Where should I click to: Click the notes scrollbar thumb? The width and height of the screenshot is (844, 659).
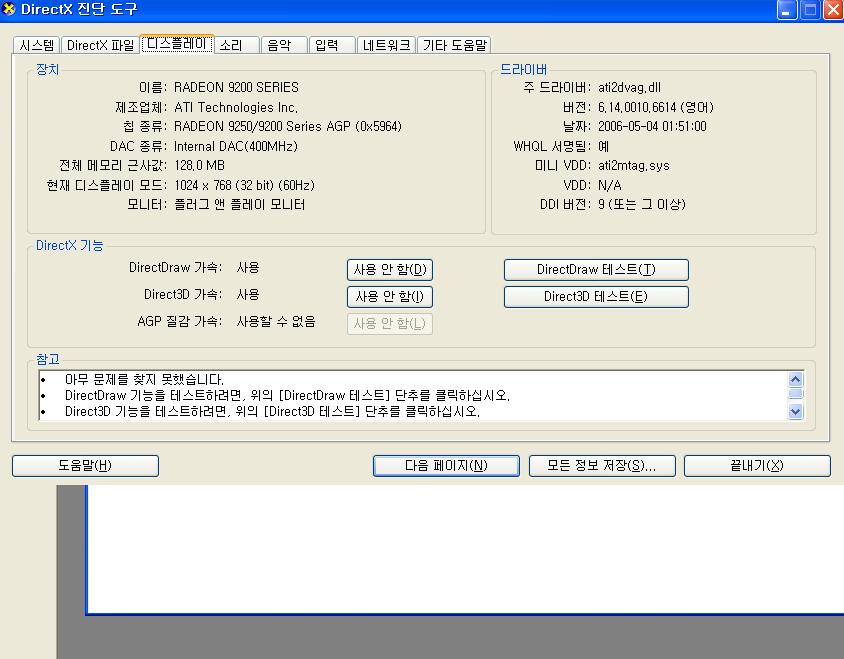[796, 394]
